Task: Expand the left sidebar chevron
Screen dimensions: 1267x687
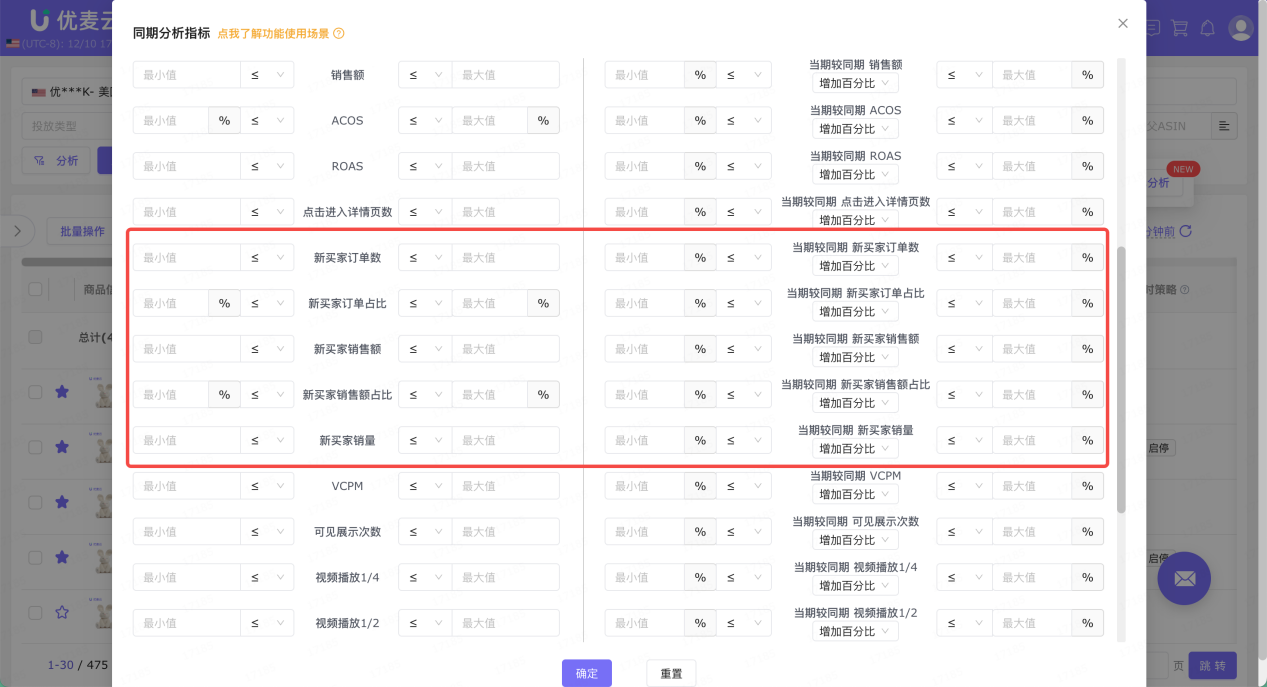Action: (x=17, y=231)
